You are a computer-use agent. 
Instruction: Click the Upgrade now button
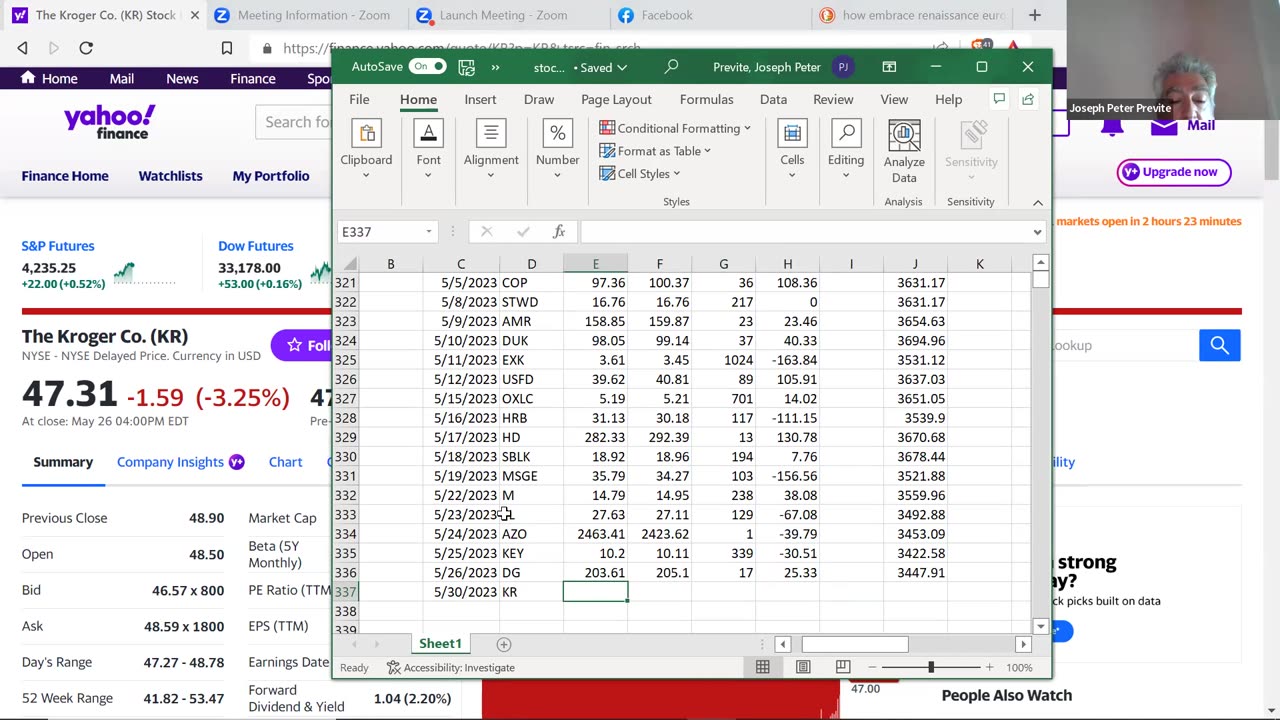[1174, 172]
